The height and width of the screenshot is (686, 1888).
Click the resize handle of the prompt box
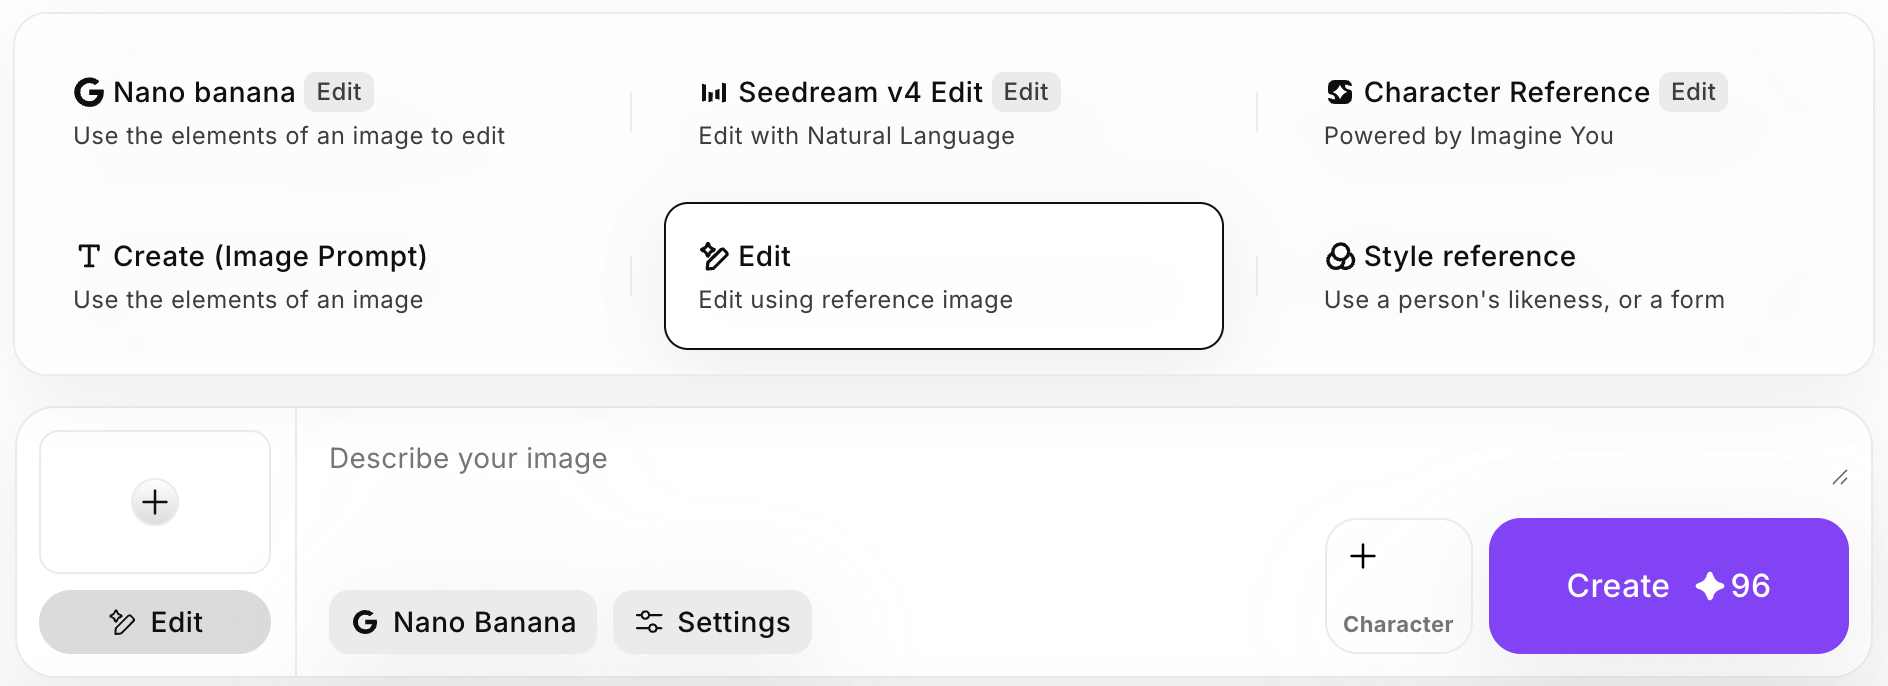(x=1839, y=478)
